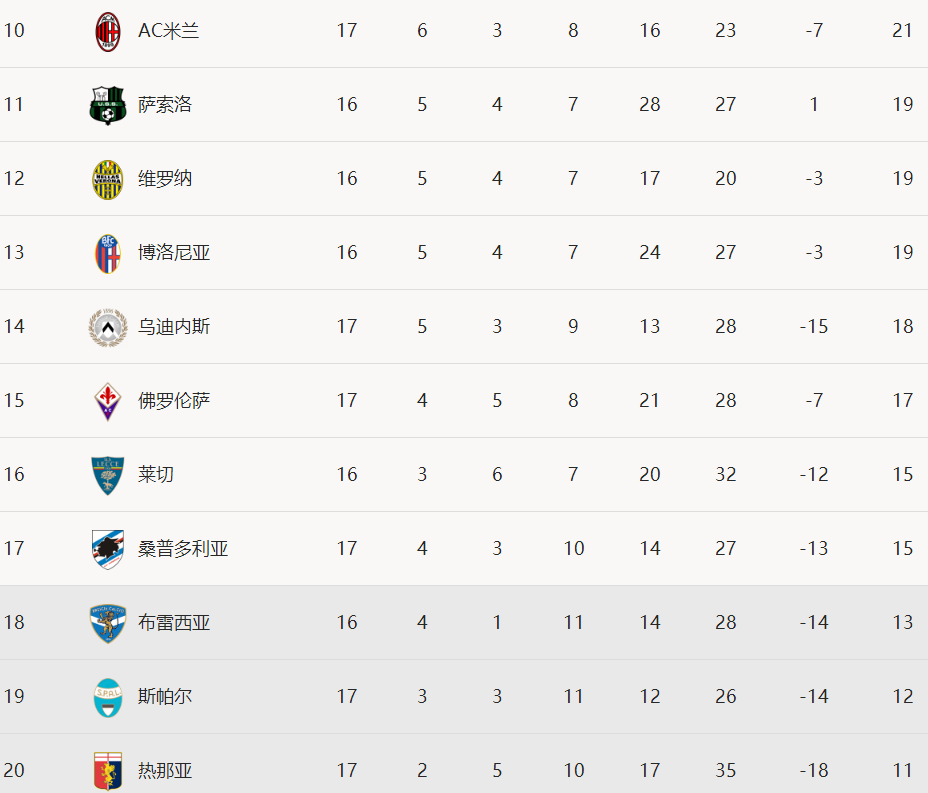This screenshot has width=928, height=793.
Task: Open the AC米兰 team name link
Action: (168, 31)
